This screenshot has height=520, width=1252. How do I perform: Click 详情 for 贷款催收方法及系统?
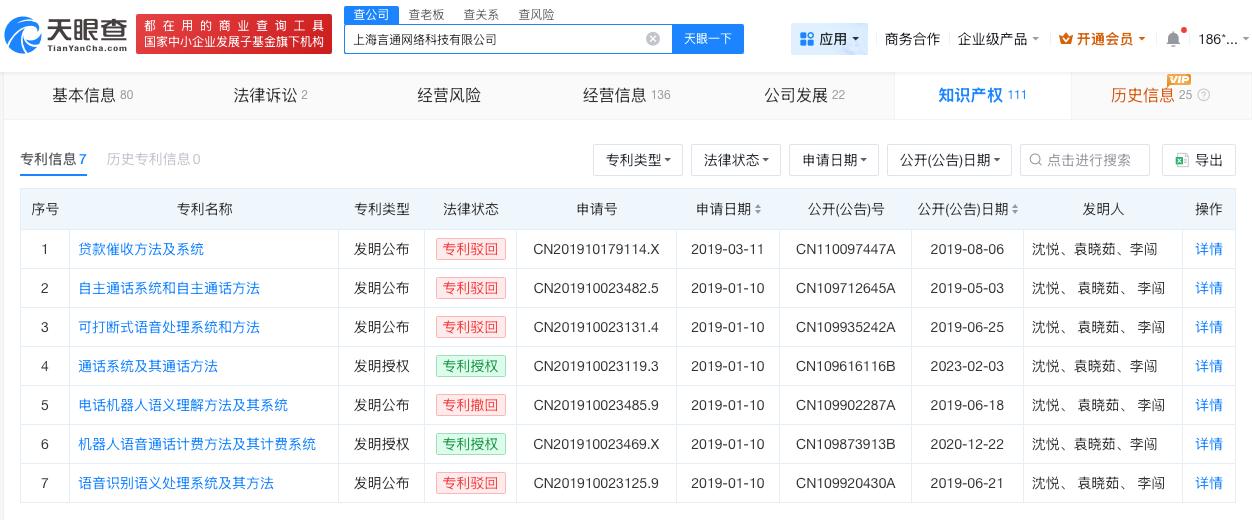(1209, 249)
